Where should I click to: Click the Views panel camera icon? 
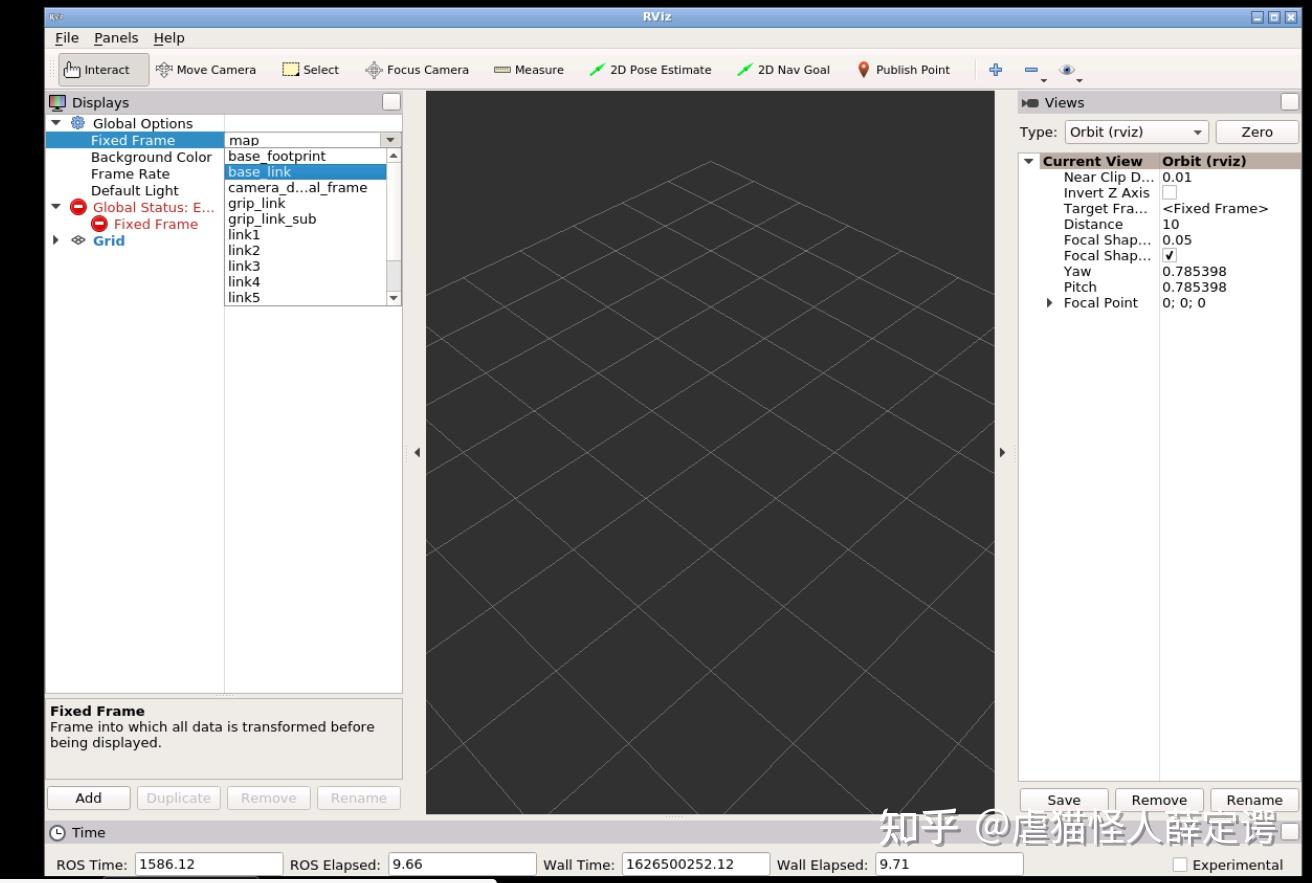(x=1030, y=102)
